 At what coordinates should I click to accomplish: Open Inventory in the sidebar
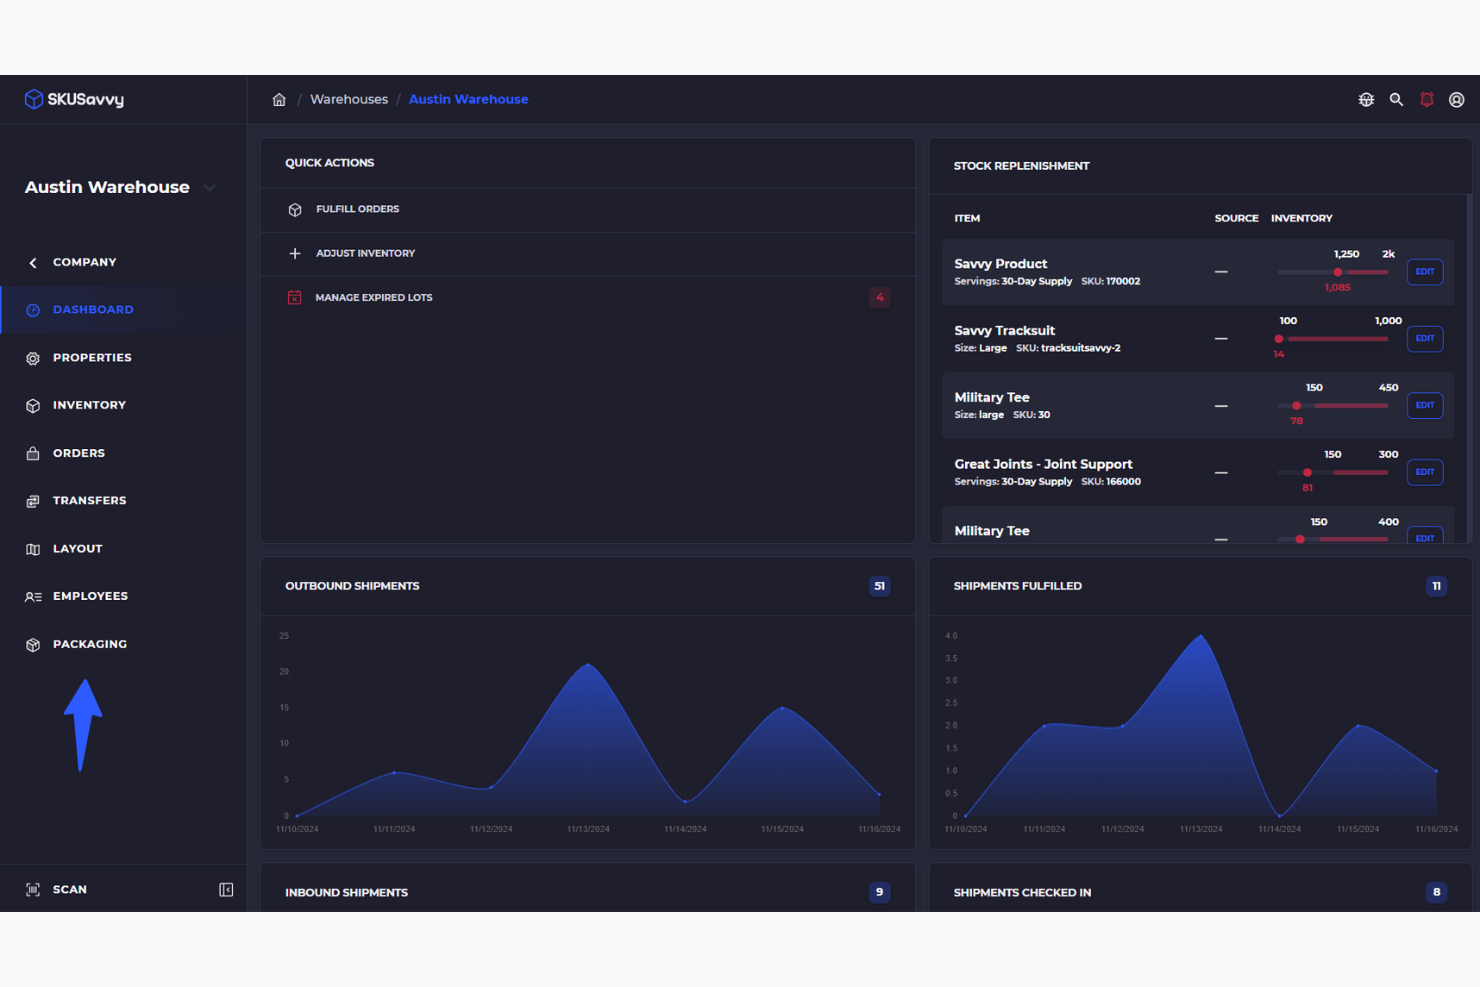tap(89, 405)
